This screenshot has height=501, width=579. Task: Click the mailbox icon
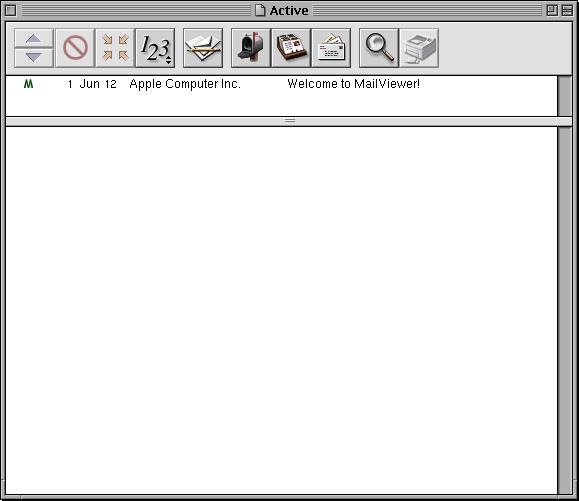point(251,48)
